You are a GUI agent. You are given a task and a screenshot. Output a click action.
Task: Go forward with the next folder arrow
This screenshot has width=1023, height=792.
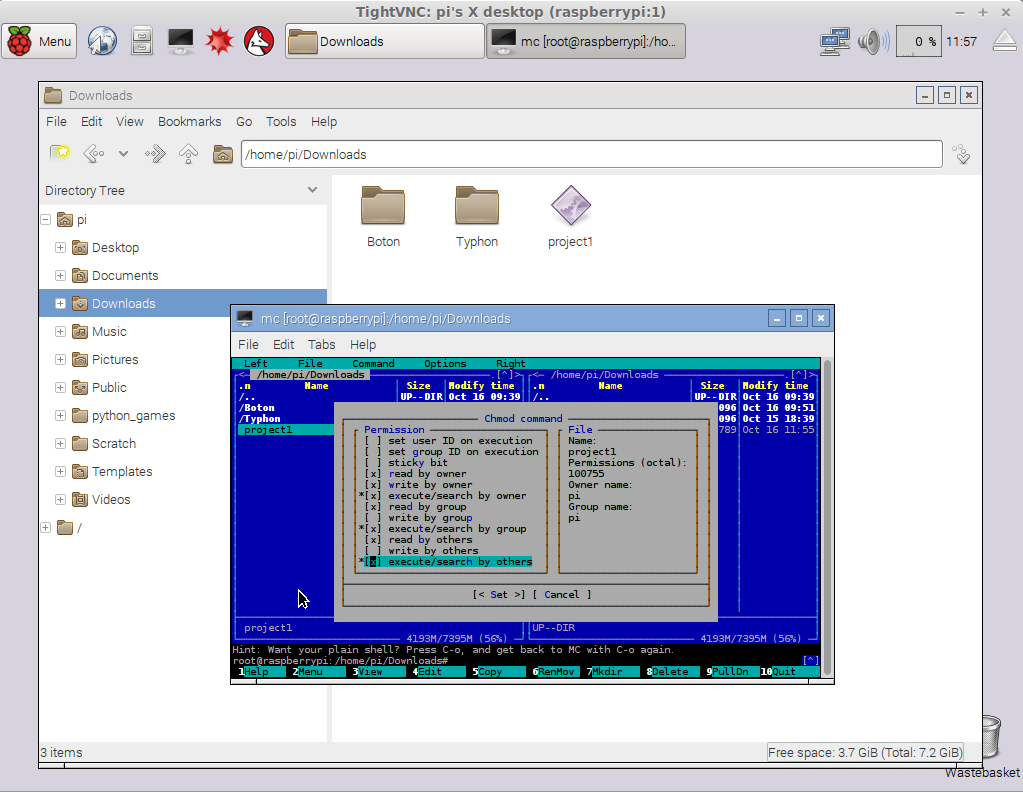coord(155,154)
